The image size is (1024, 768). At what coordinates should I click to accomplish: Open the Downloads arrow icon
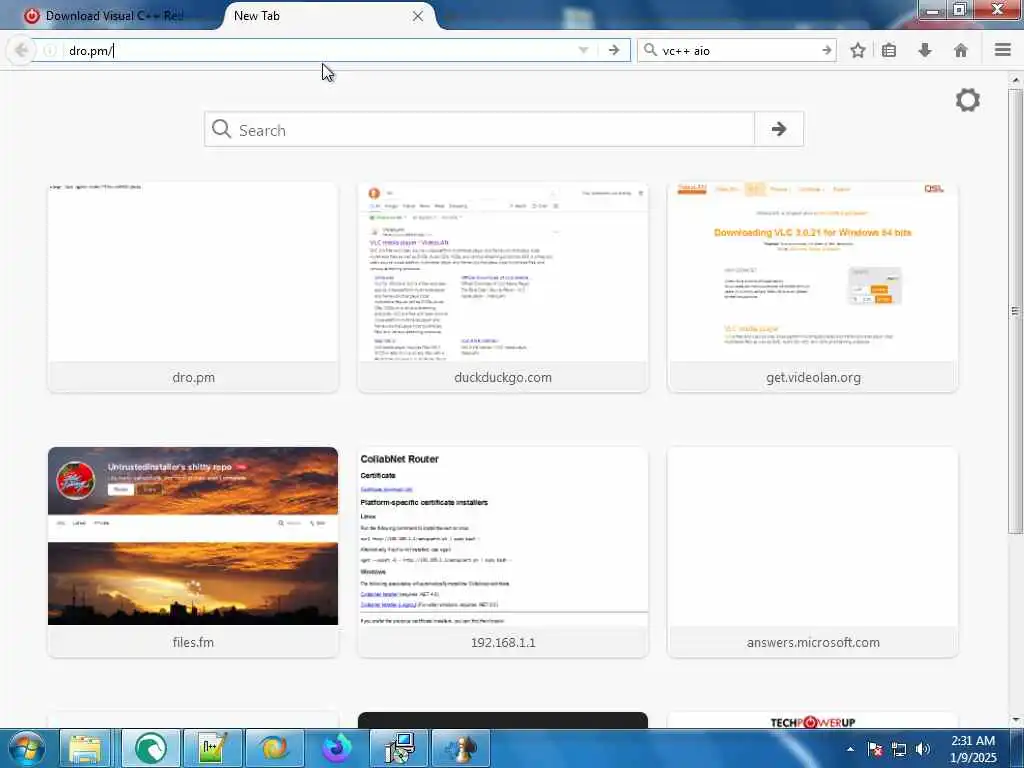(925, 50)
